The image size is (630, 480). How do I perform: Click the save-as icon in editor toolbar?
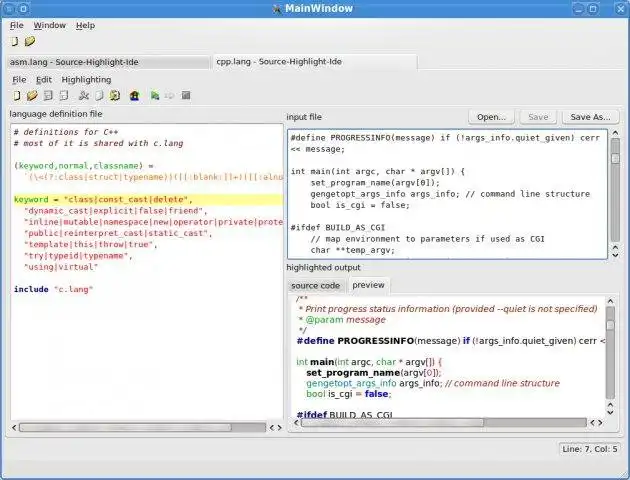pos(64,96)
